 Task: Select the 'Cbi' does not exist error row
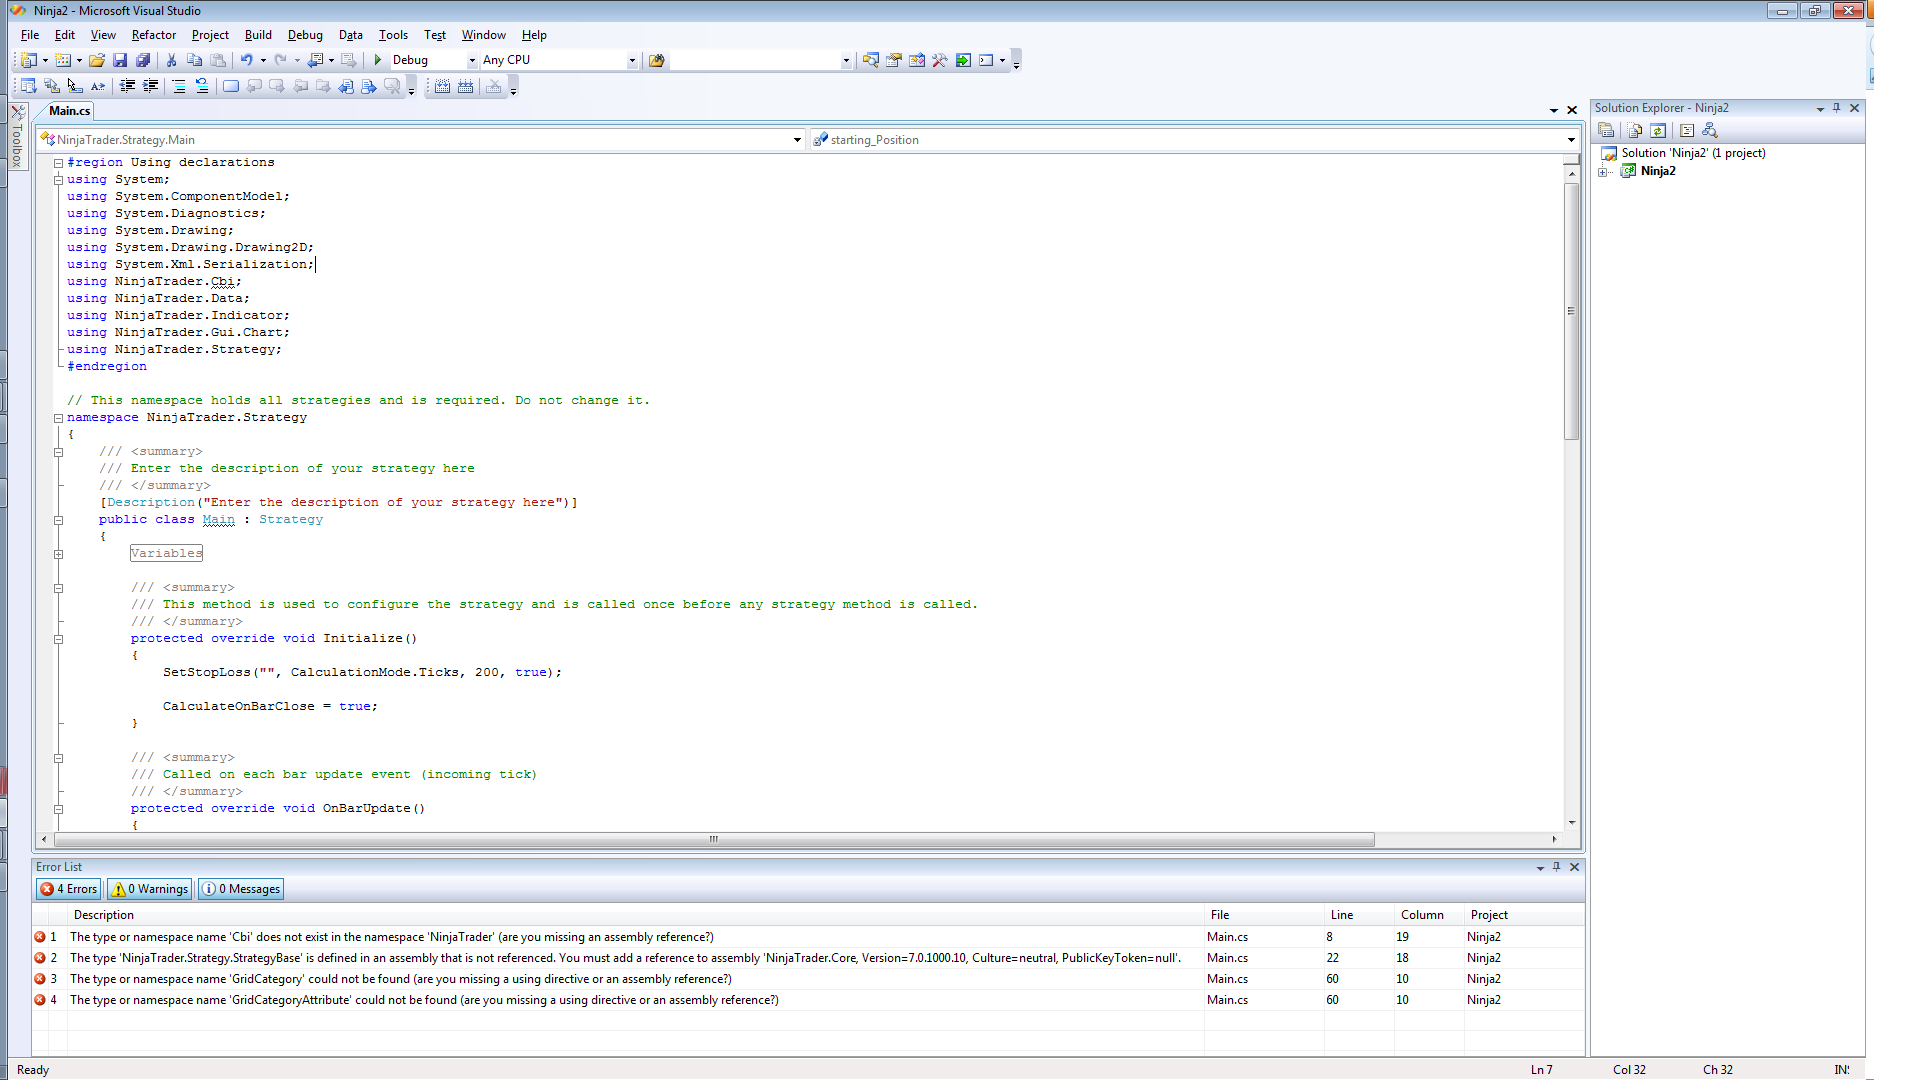click(x=808, y=937)
